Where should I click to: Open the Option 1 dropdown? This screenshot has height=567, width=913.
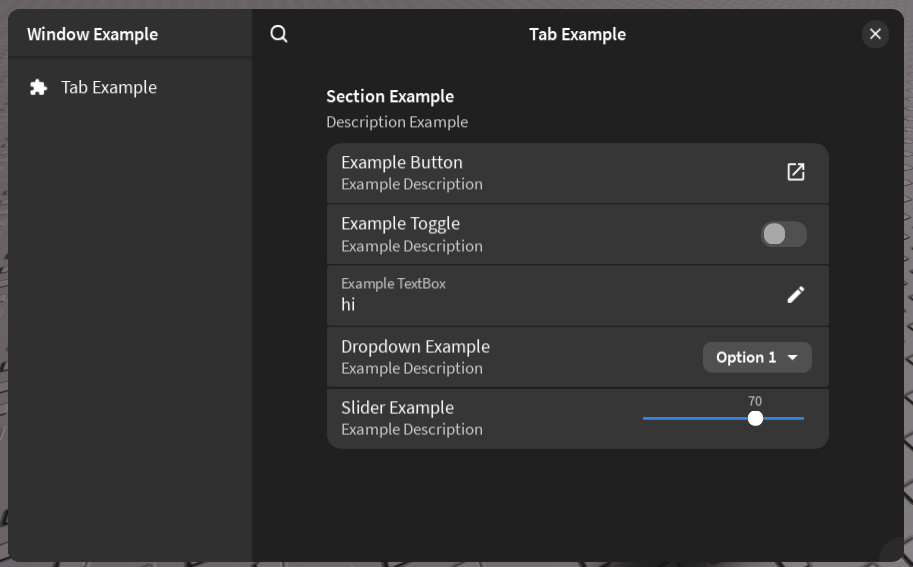coord(757,357)
